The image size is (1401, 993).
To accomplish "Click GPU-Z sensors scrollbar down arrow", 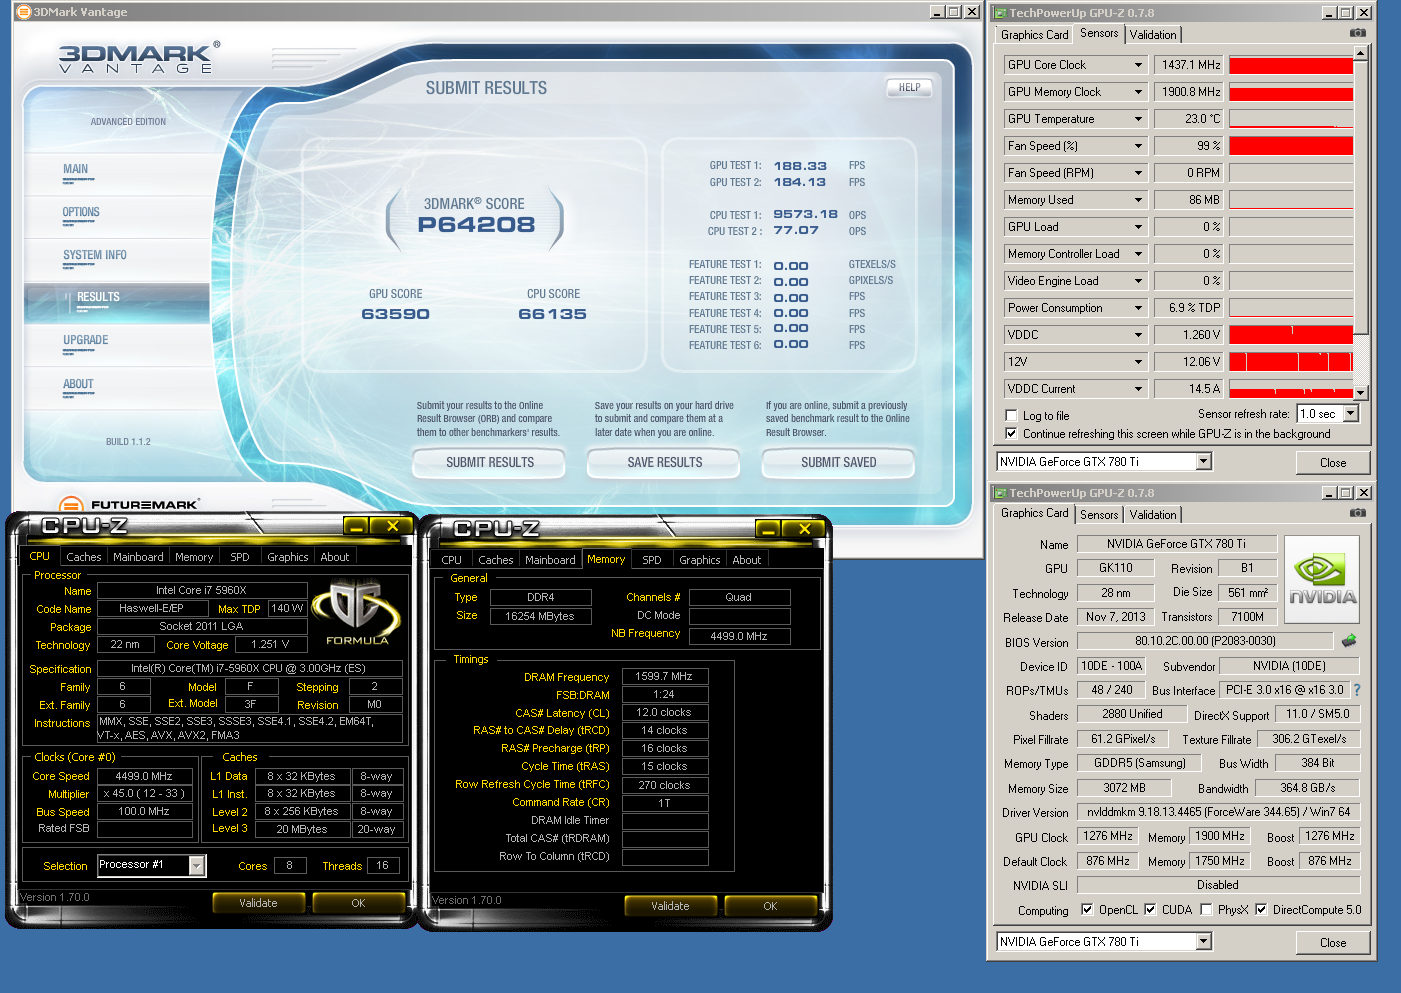I will point(1361,393).
